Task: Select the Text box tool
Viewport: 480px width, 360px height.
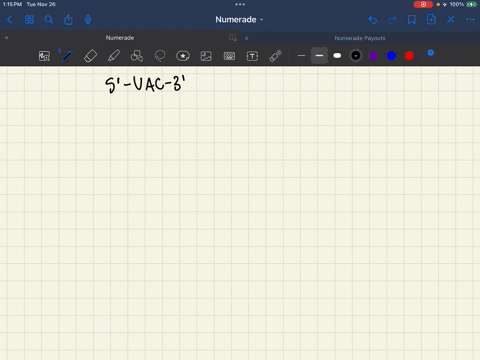Action: coord(252,56)
